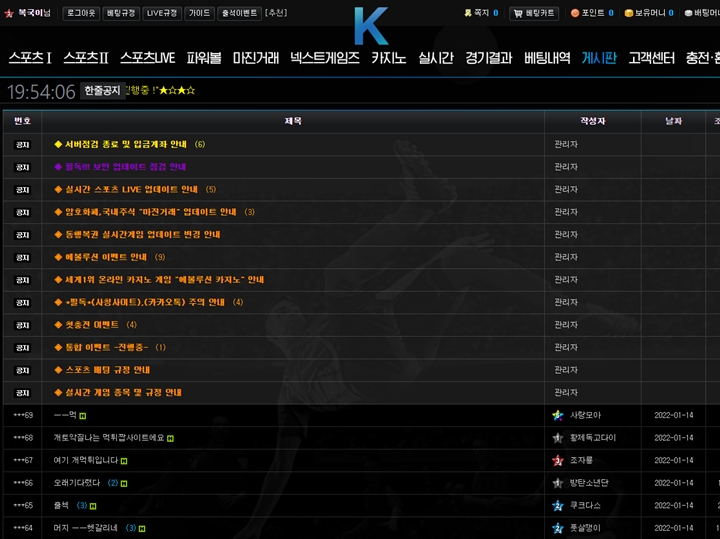This screenshot has width=720, height=539.
Task: Open the purple 보안 업데이트 점검 안내 notice
Action: [125, 167]
